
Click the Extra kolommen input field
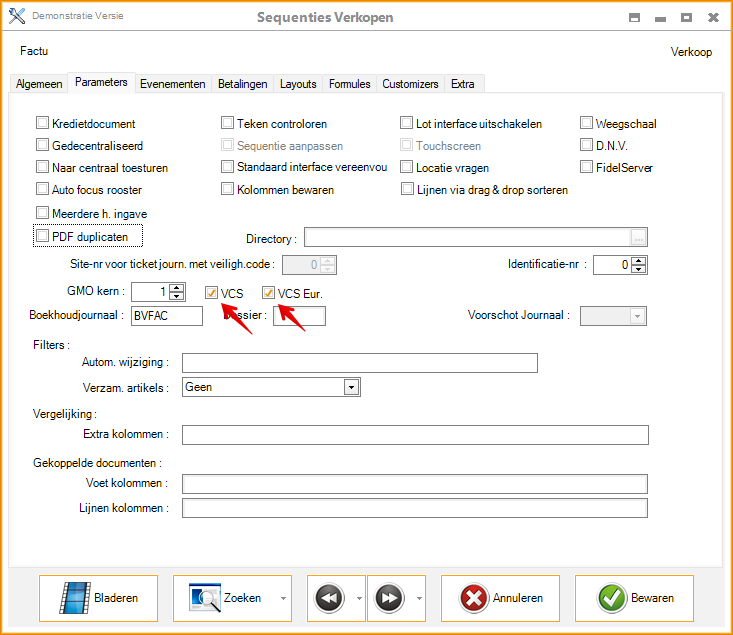415,434
